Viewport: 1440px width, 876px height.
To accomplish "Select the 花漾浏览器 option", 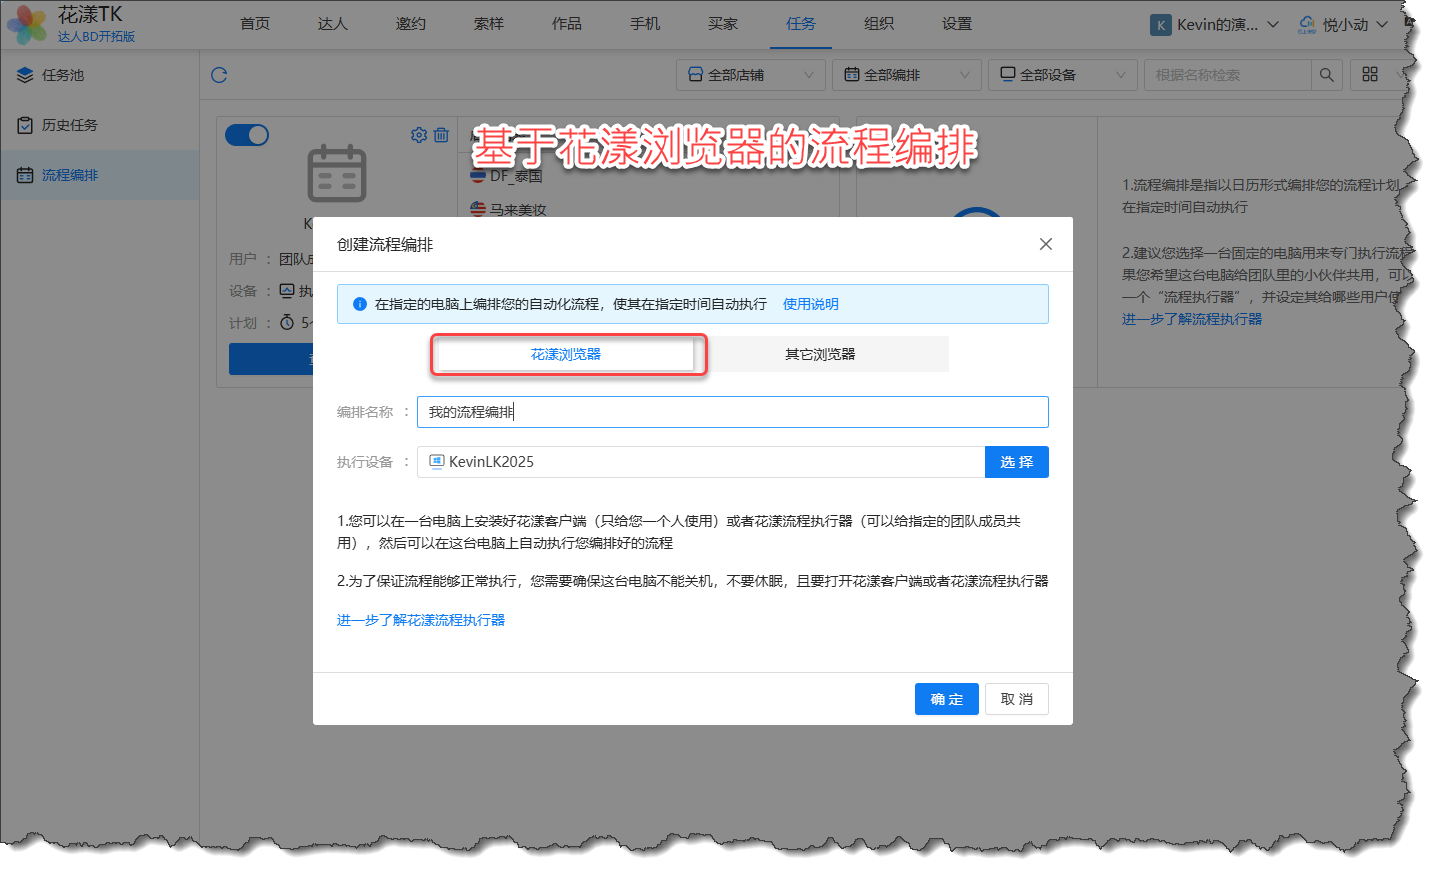I will coord(566,354).
